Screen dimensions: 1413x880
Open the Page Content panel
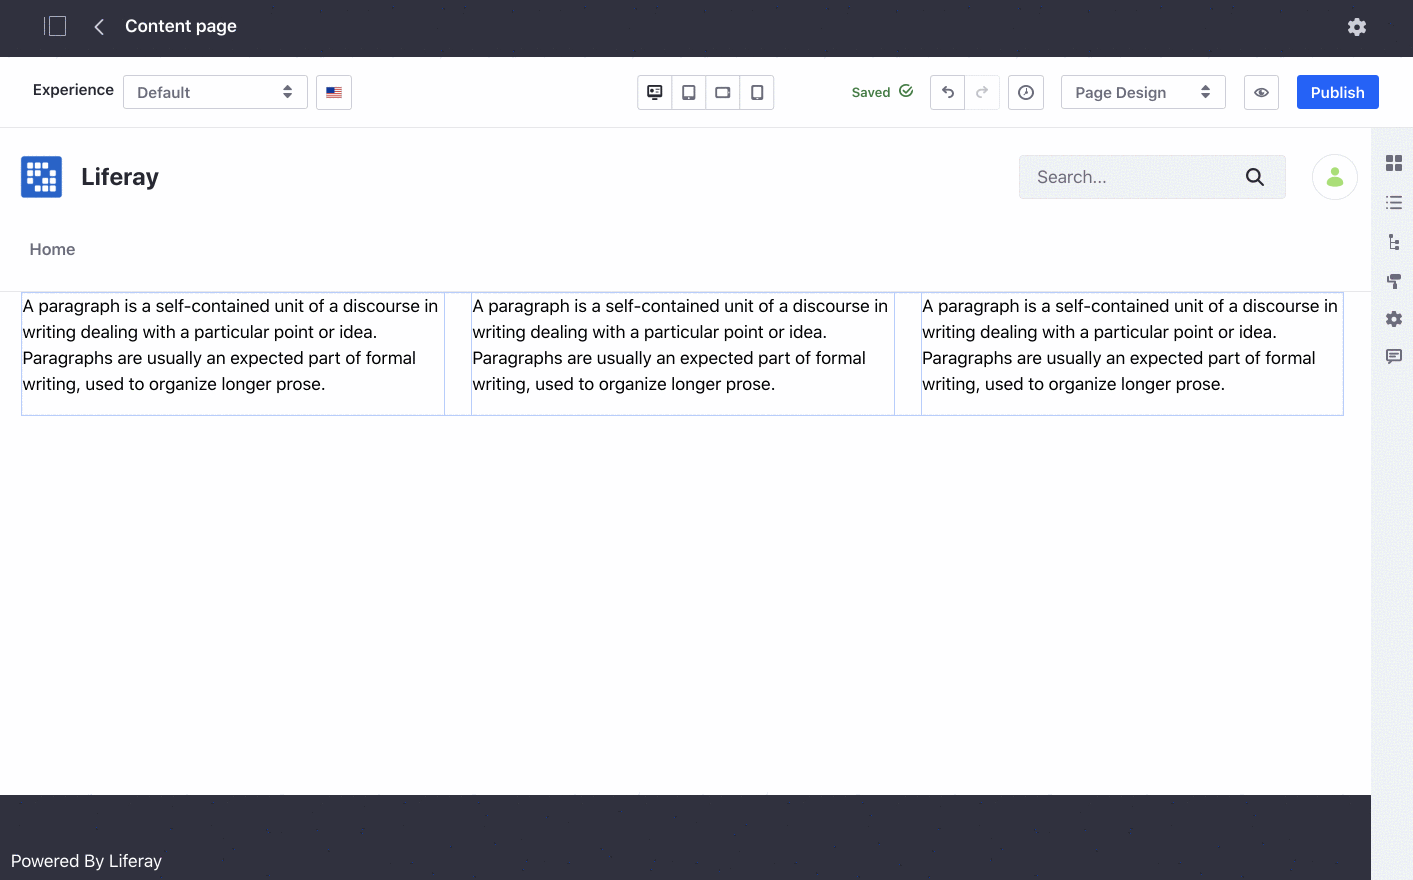[1394, 201]
